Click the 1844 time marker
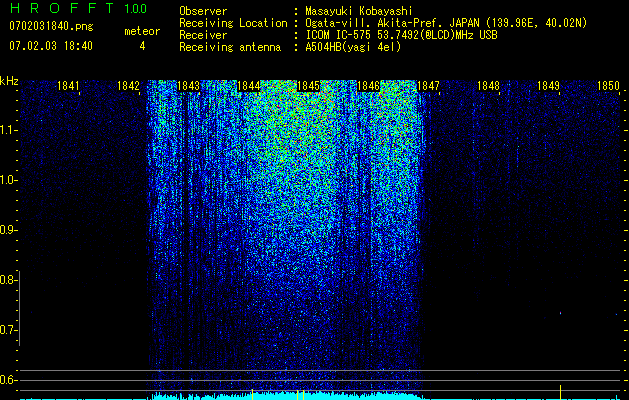 (x=248, y=86)
